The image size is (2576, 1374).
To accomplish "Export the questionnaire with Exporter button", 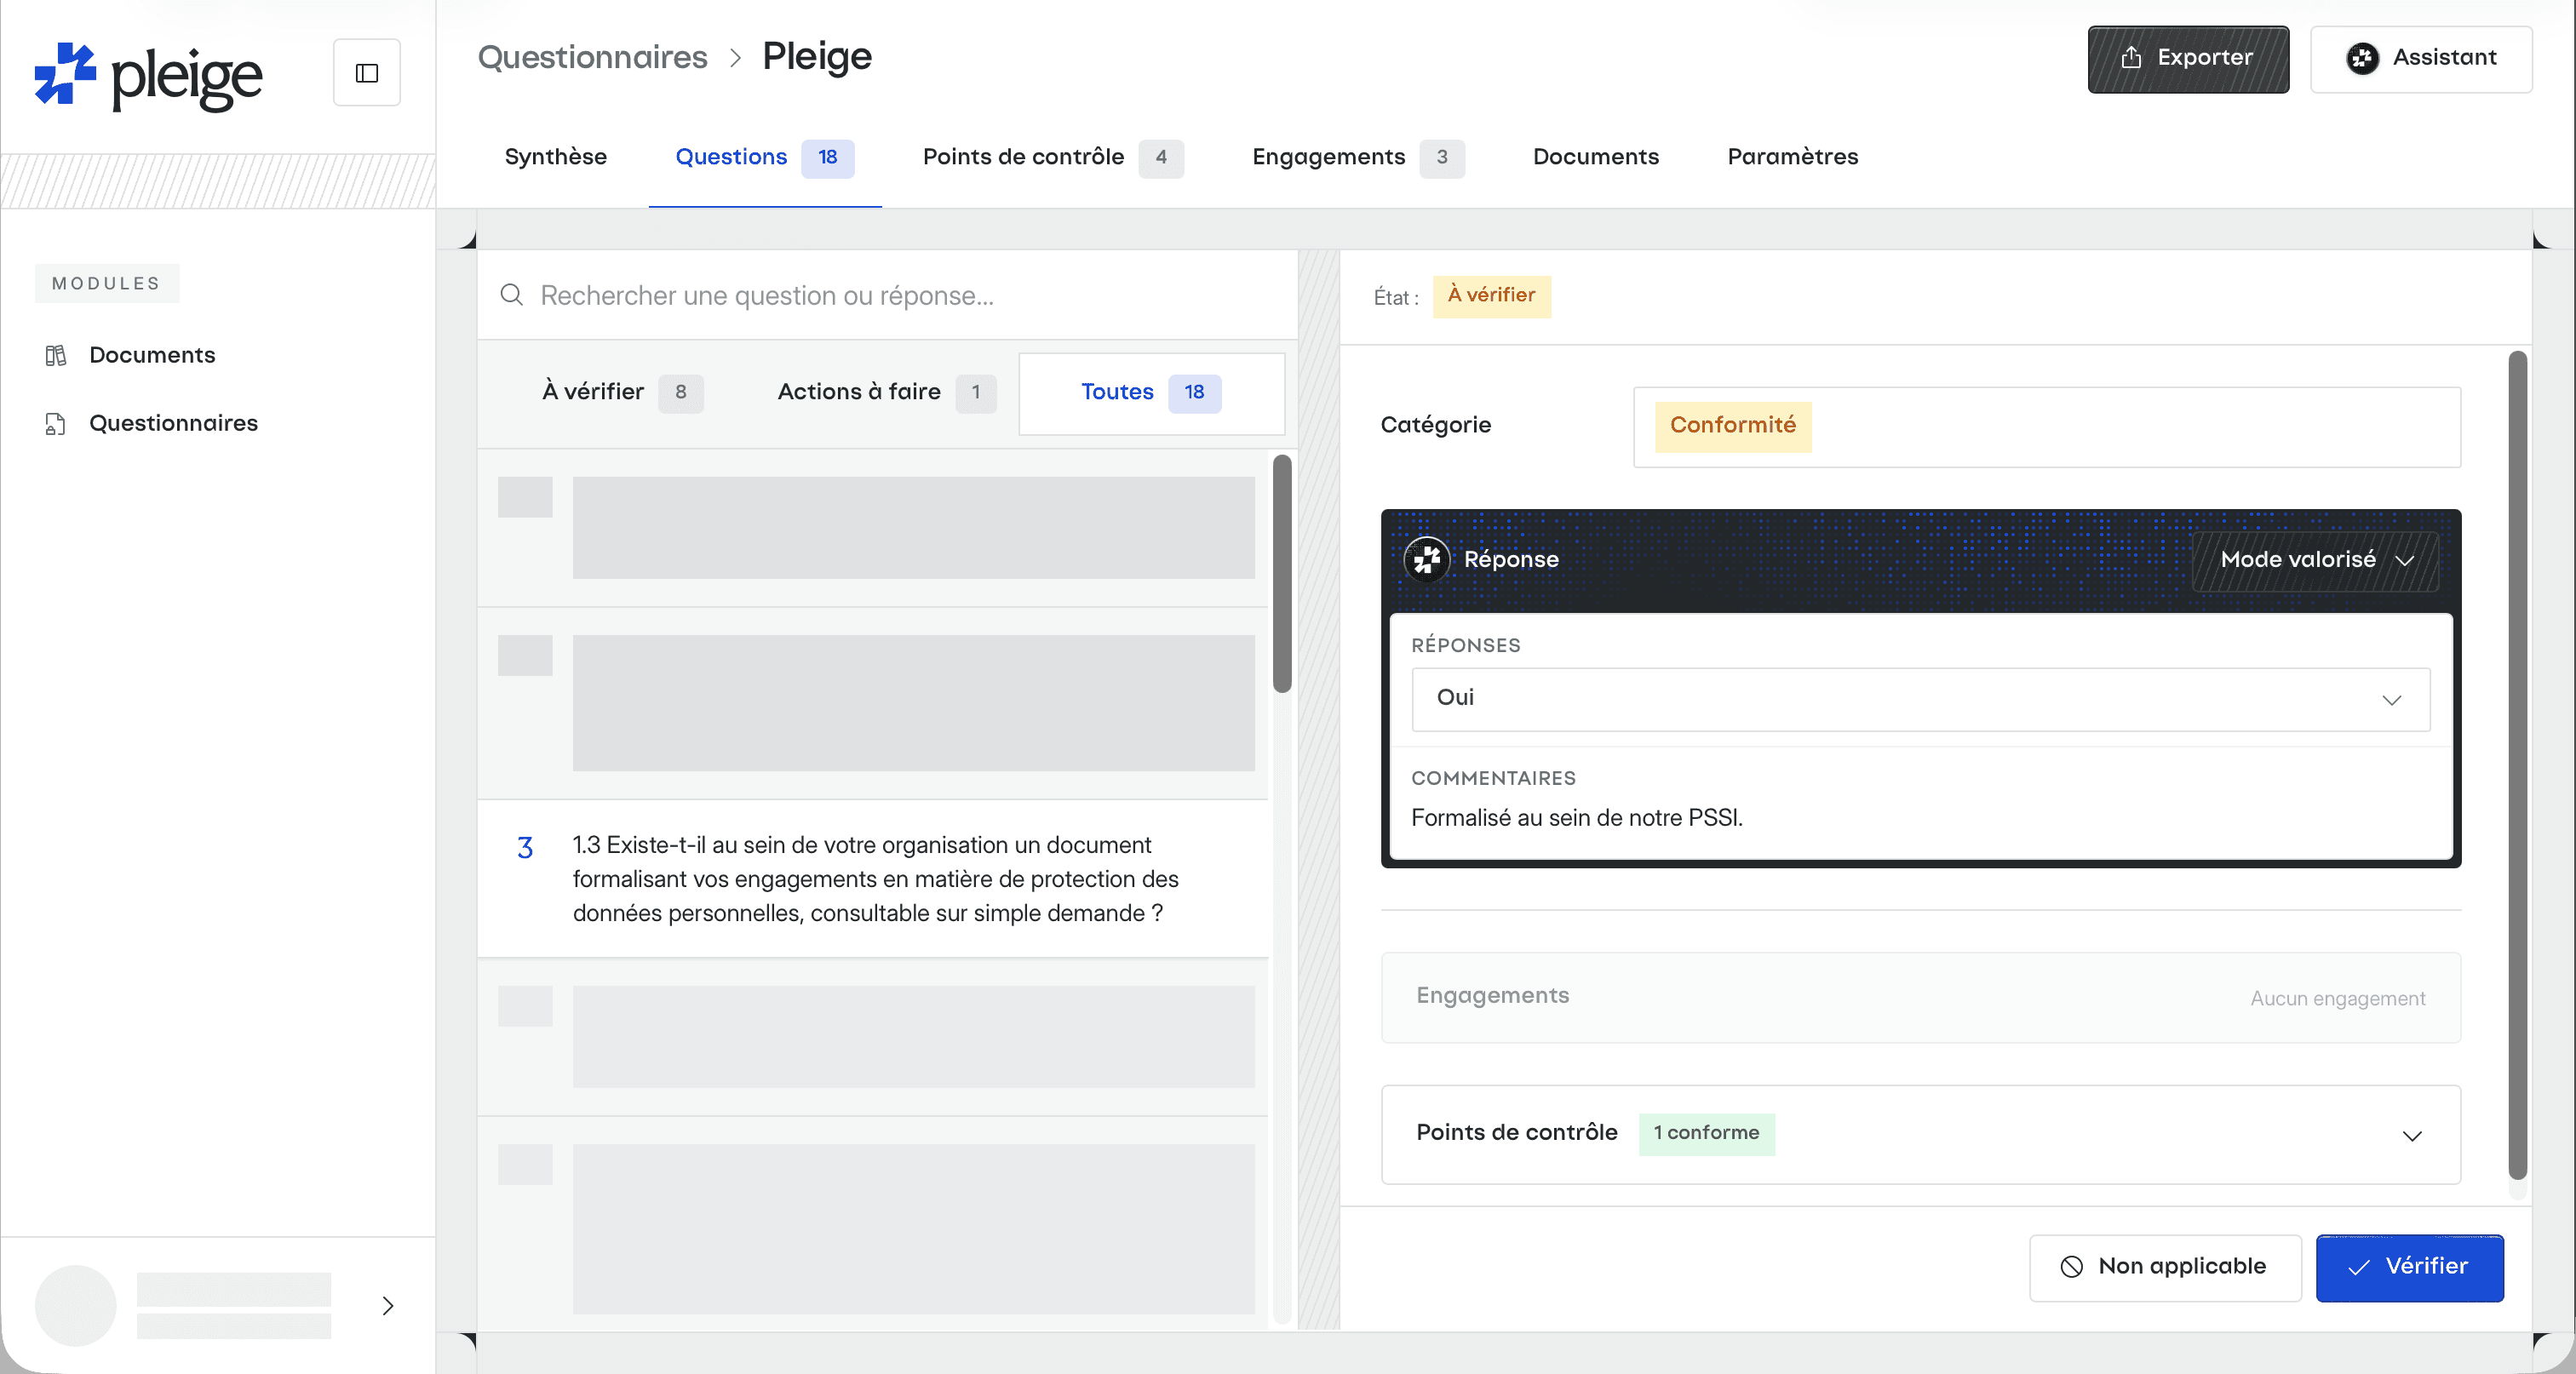I will [2188, 59].
